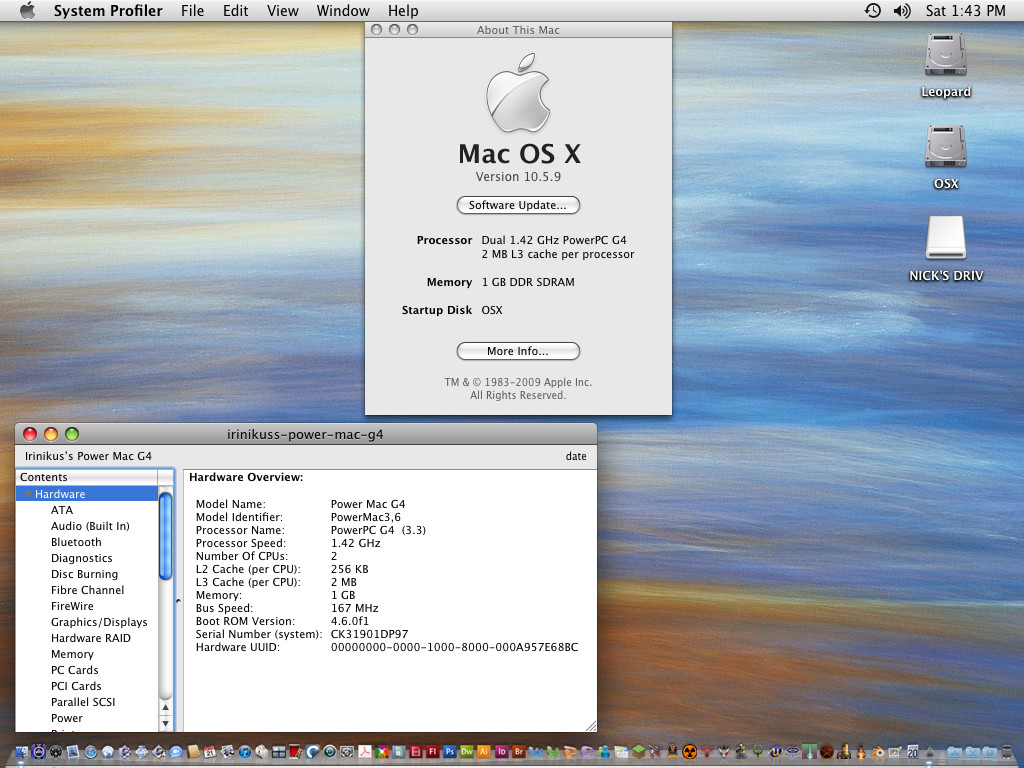Click the More Info button

point(518,351)
